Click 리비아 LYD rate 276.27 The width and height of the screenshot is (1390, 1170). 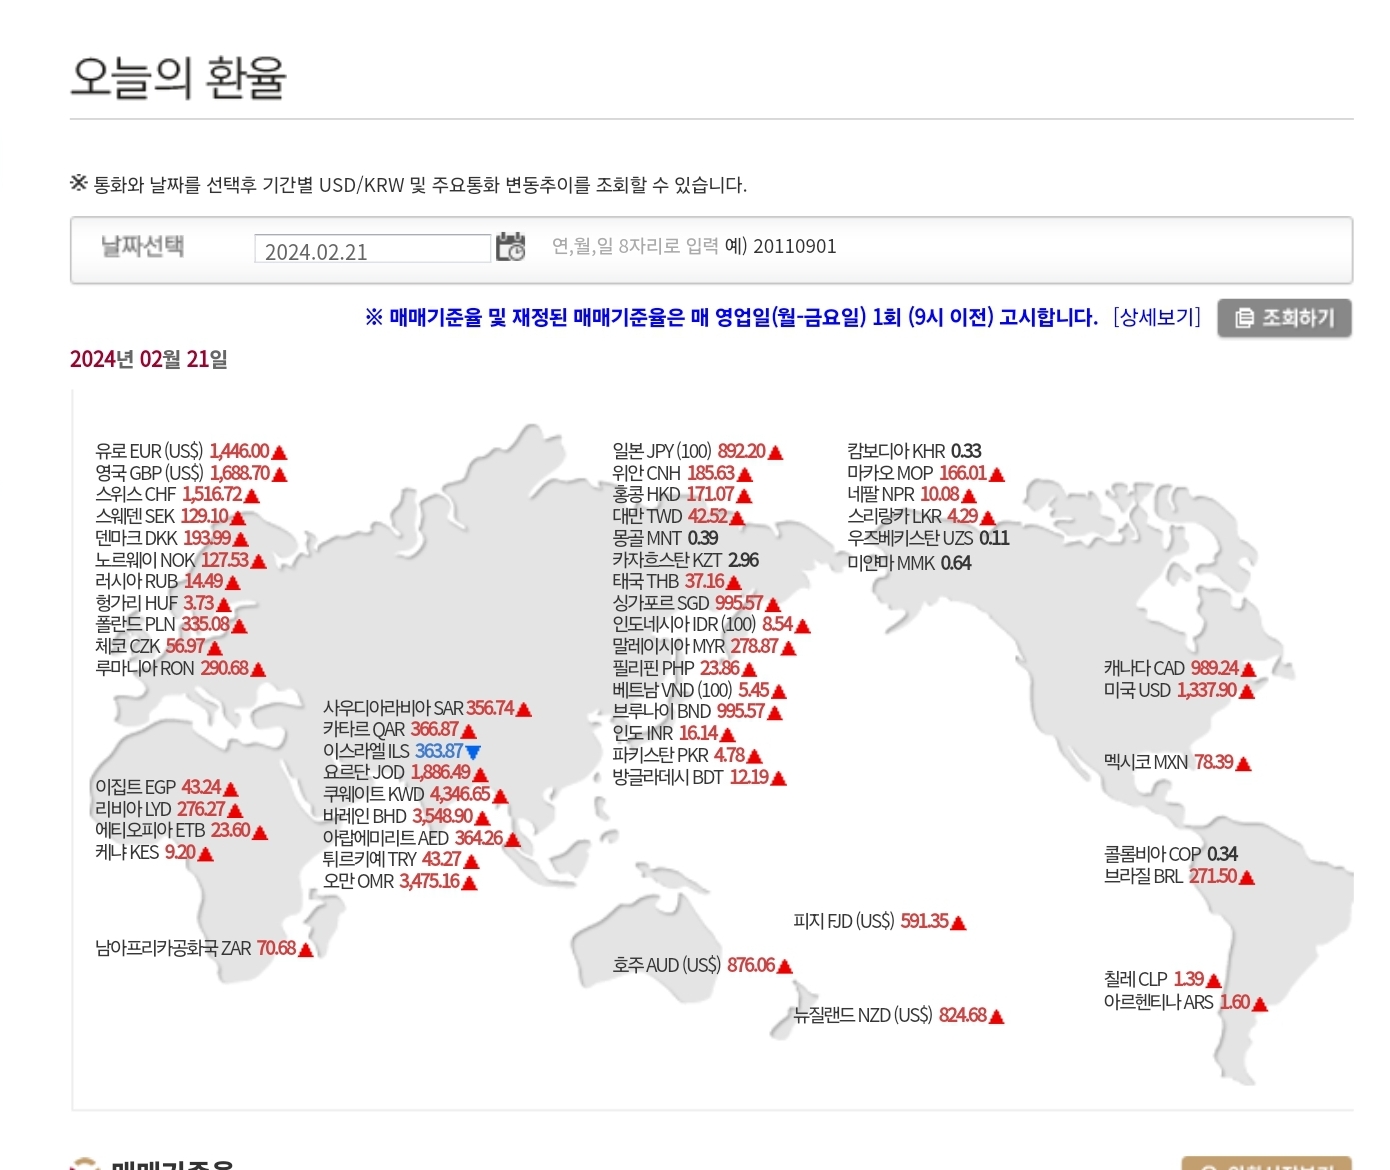[x=201, y=810]
